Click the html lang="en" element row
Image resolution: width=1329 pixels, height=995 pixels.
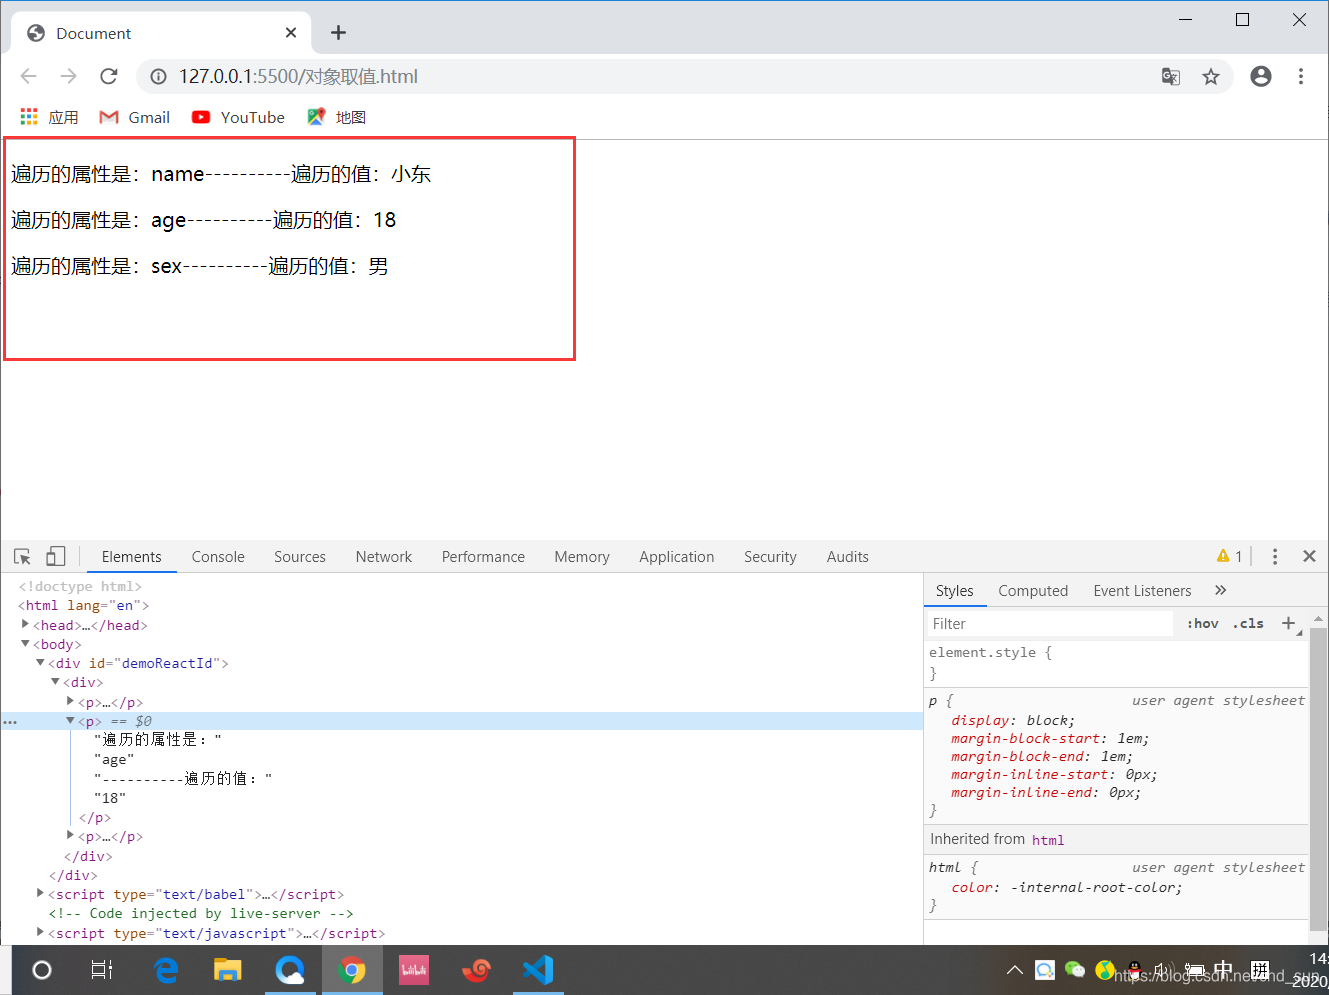pos(83,605)
